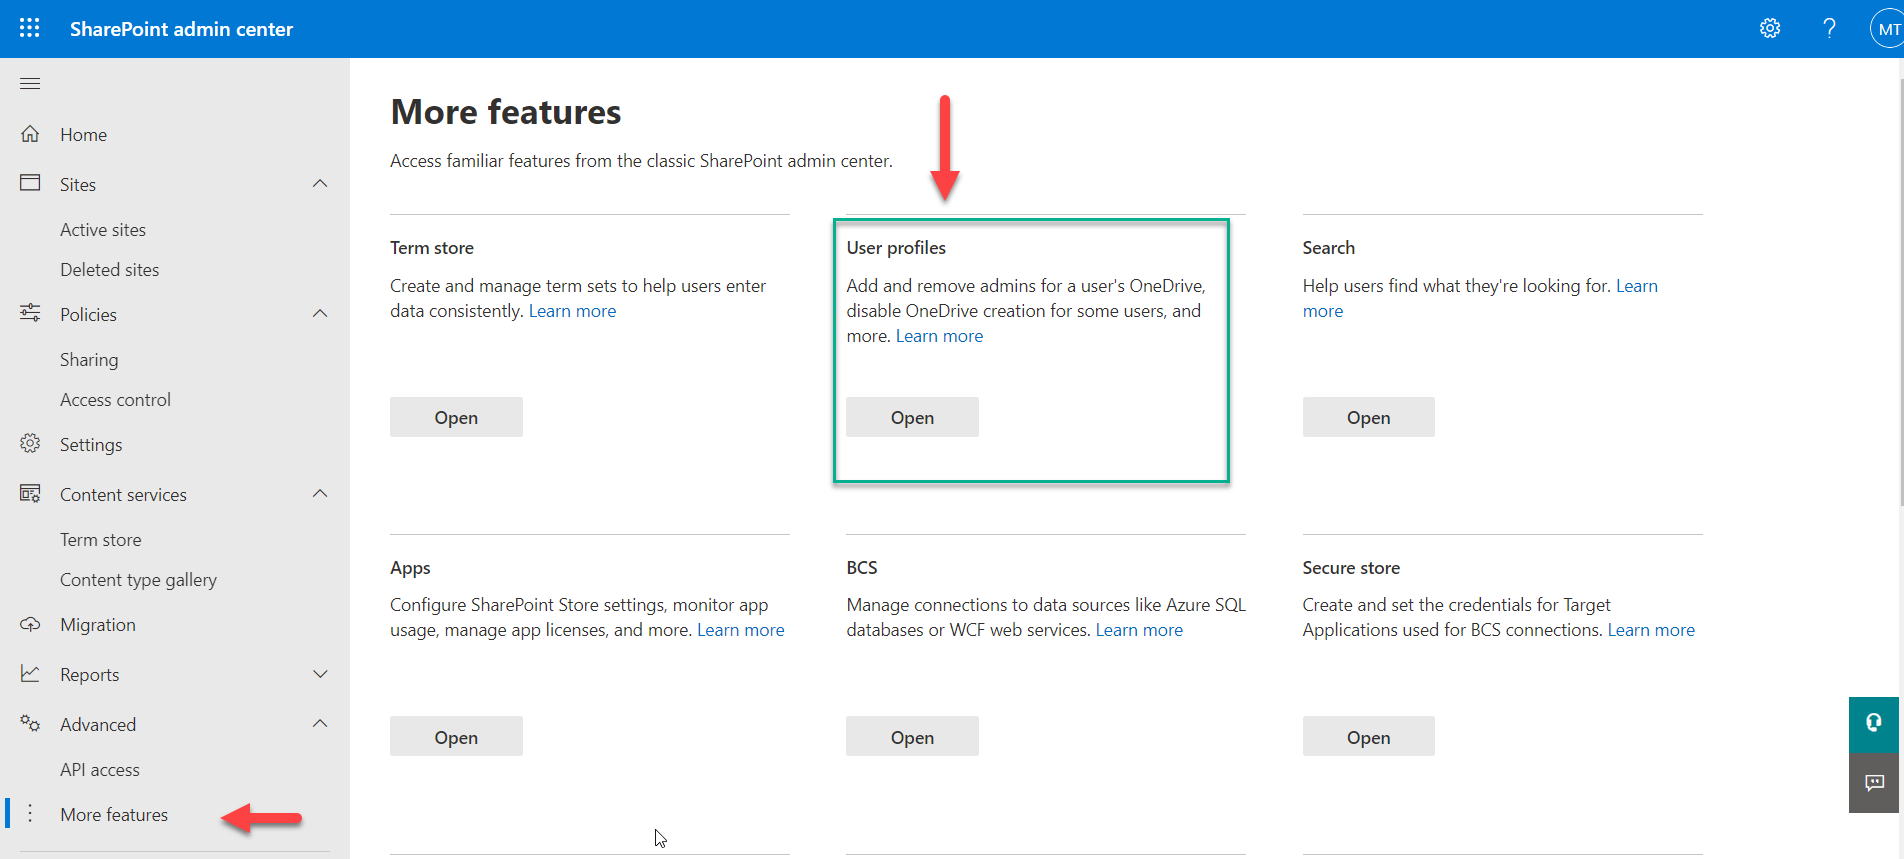Click the help question mark icon
Image resolution: width=1904 pixels, height=859 pixels.
(1829, 28)
